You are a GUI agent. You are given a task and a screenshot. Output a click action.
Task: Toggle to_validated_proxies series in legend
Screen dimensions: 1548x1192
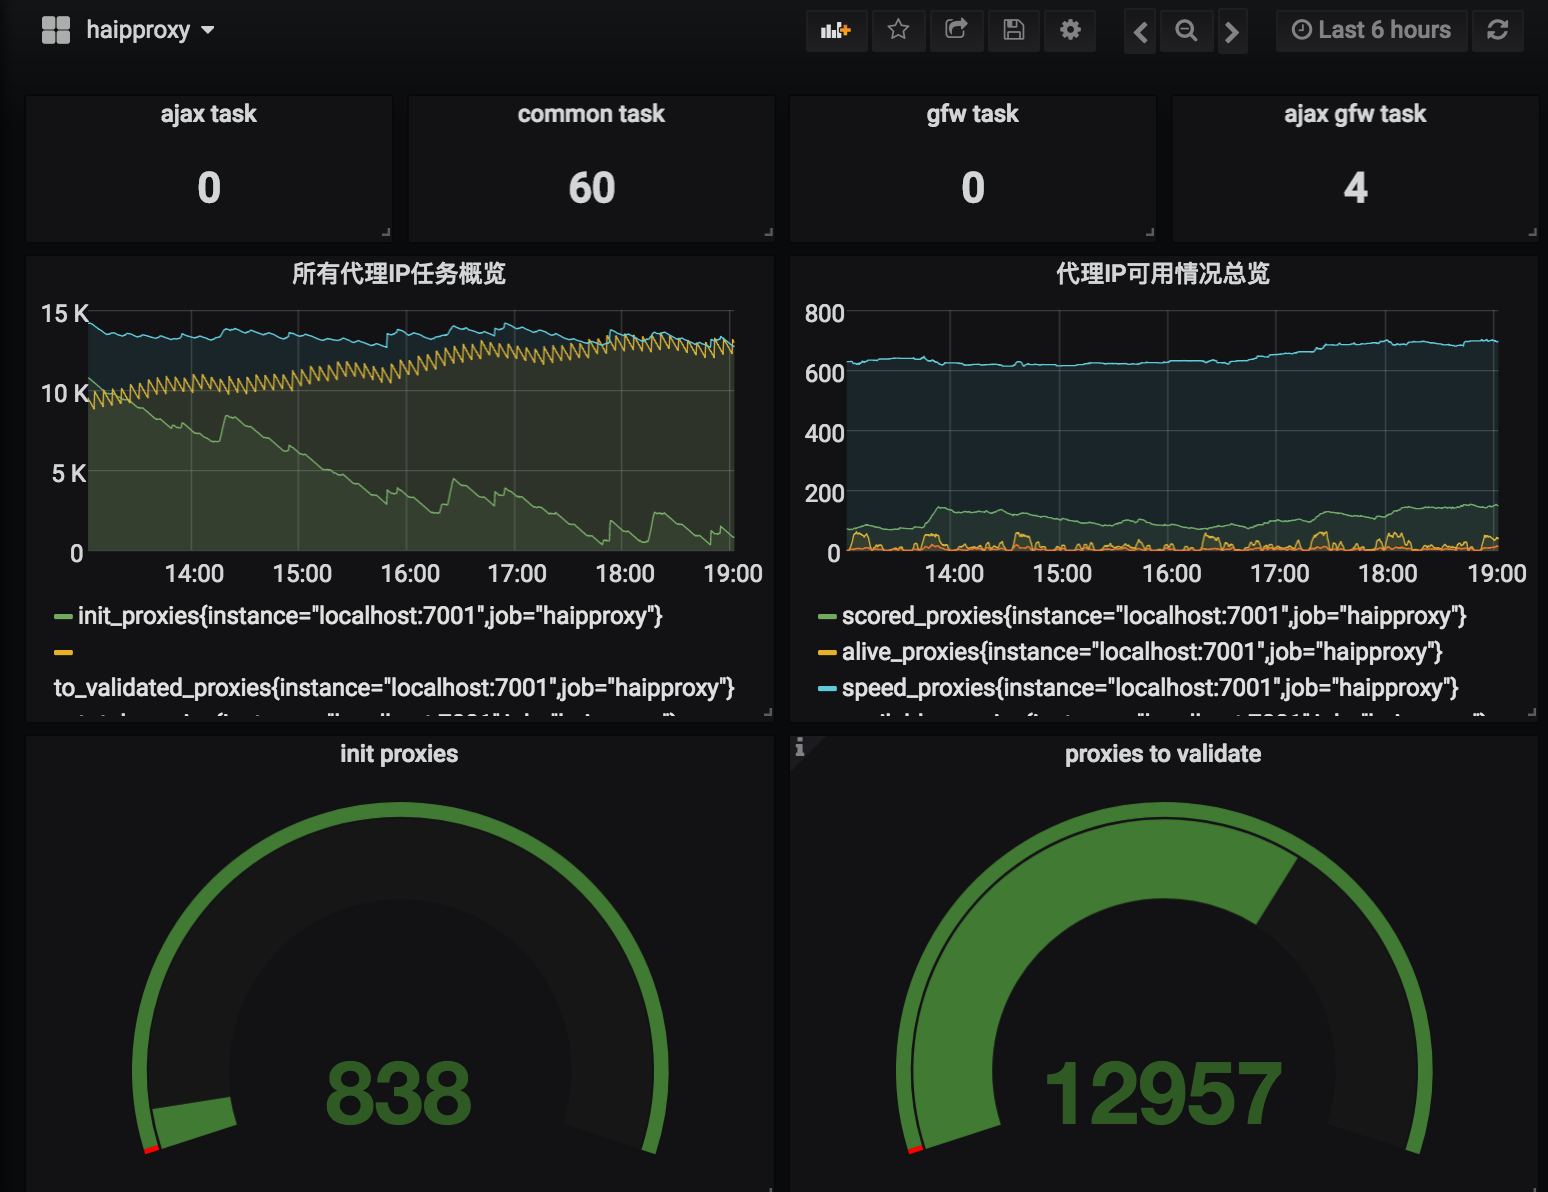click(x=394, y=688)
